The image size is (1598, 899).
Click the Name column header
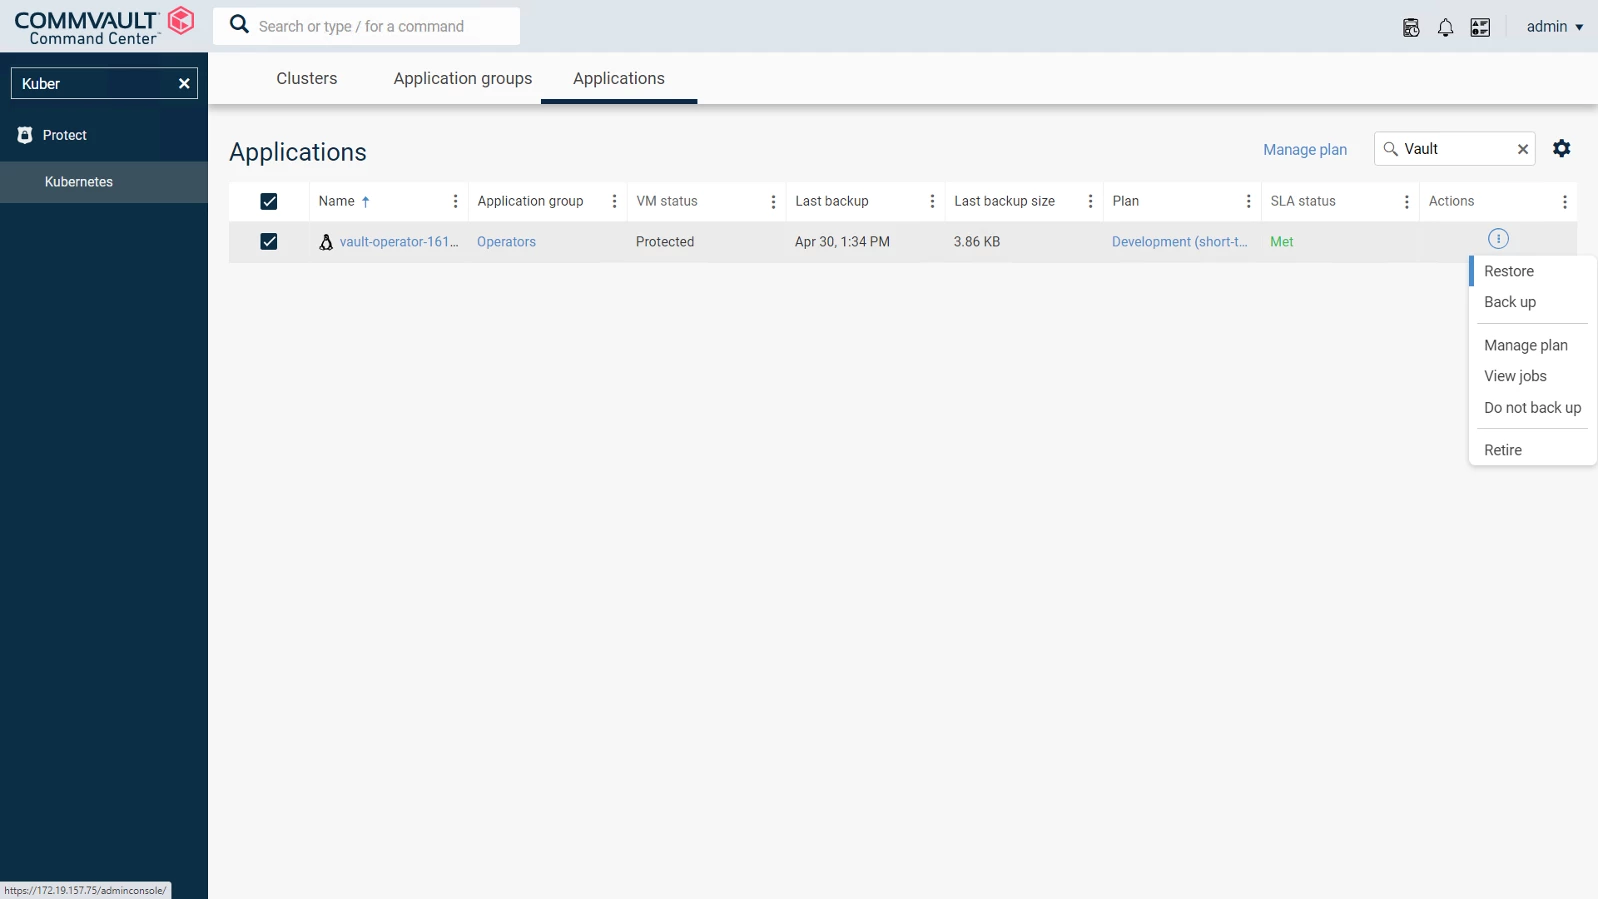[337, 202]
